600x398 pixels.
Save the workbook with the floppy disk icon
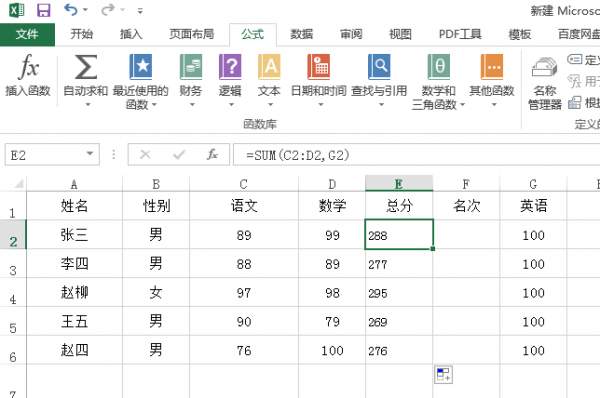pyautogui.click(x=44, y=10)
